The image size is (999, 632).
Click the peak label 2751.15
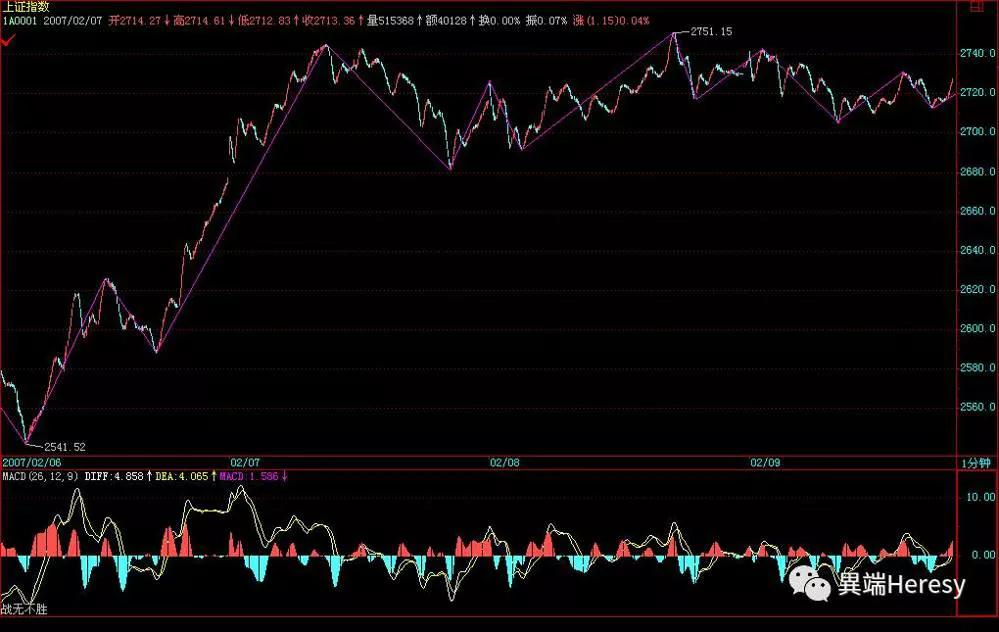point(712,31)
